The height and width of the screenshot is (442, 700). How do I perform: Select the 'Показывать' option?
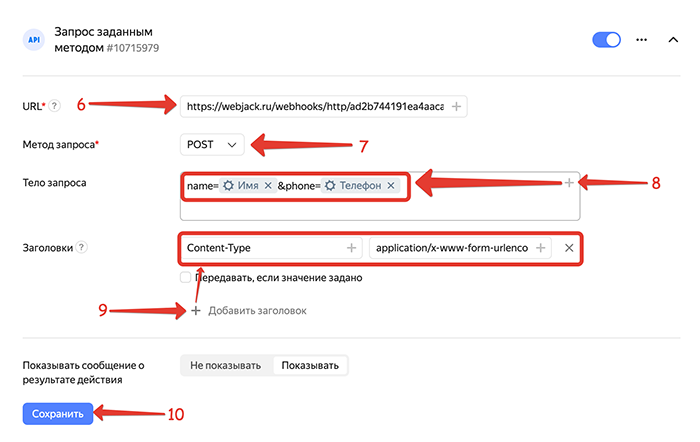(310, 366)
